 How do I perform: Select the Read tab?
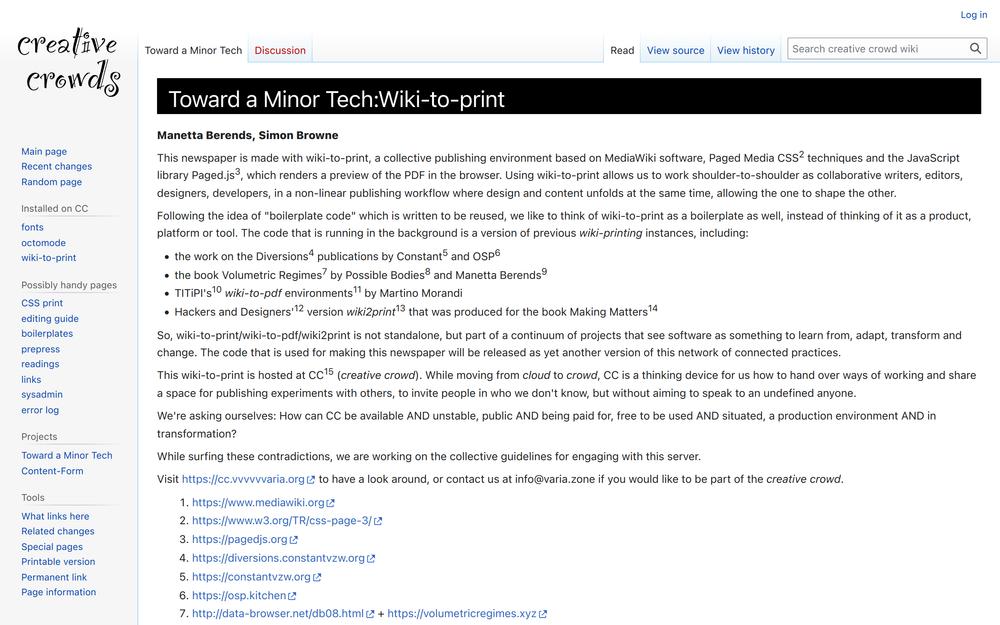coord(622,50)
